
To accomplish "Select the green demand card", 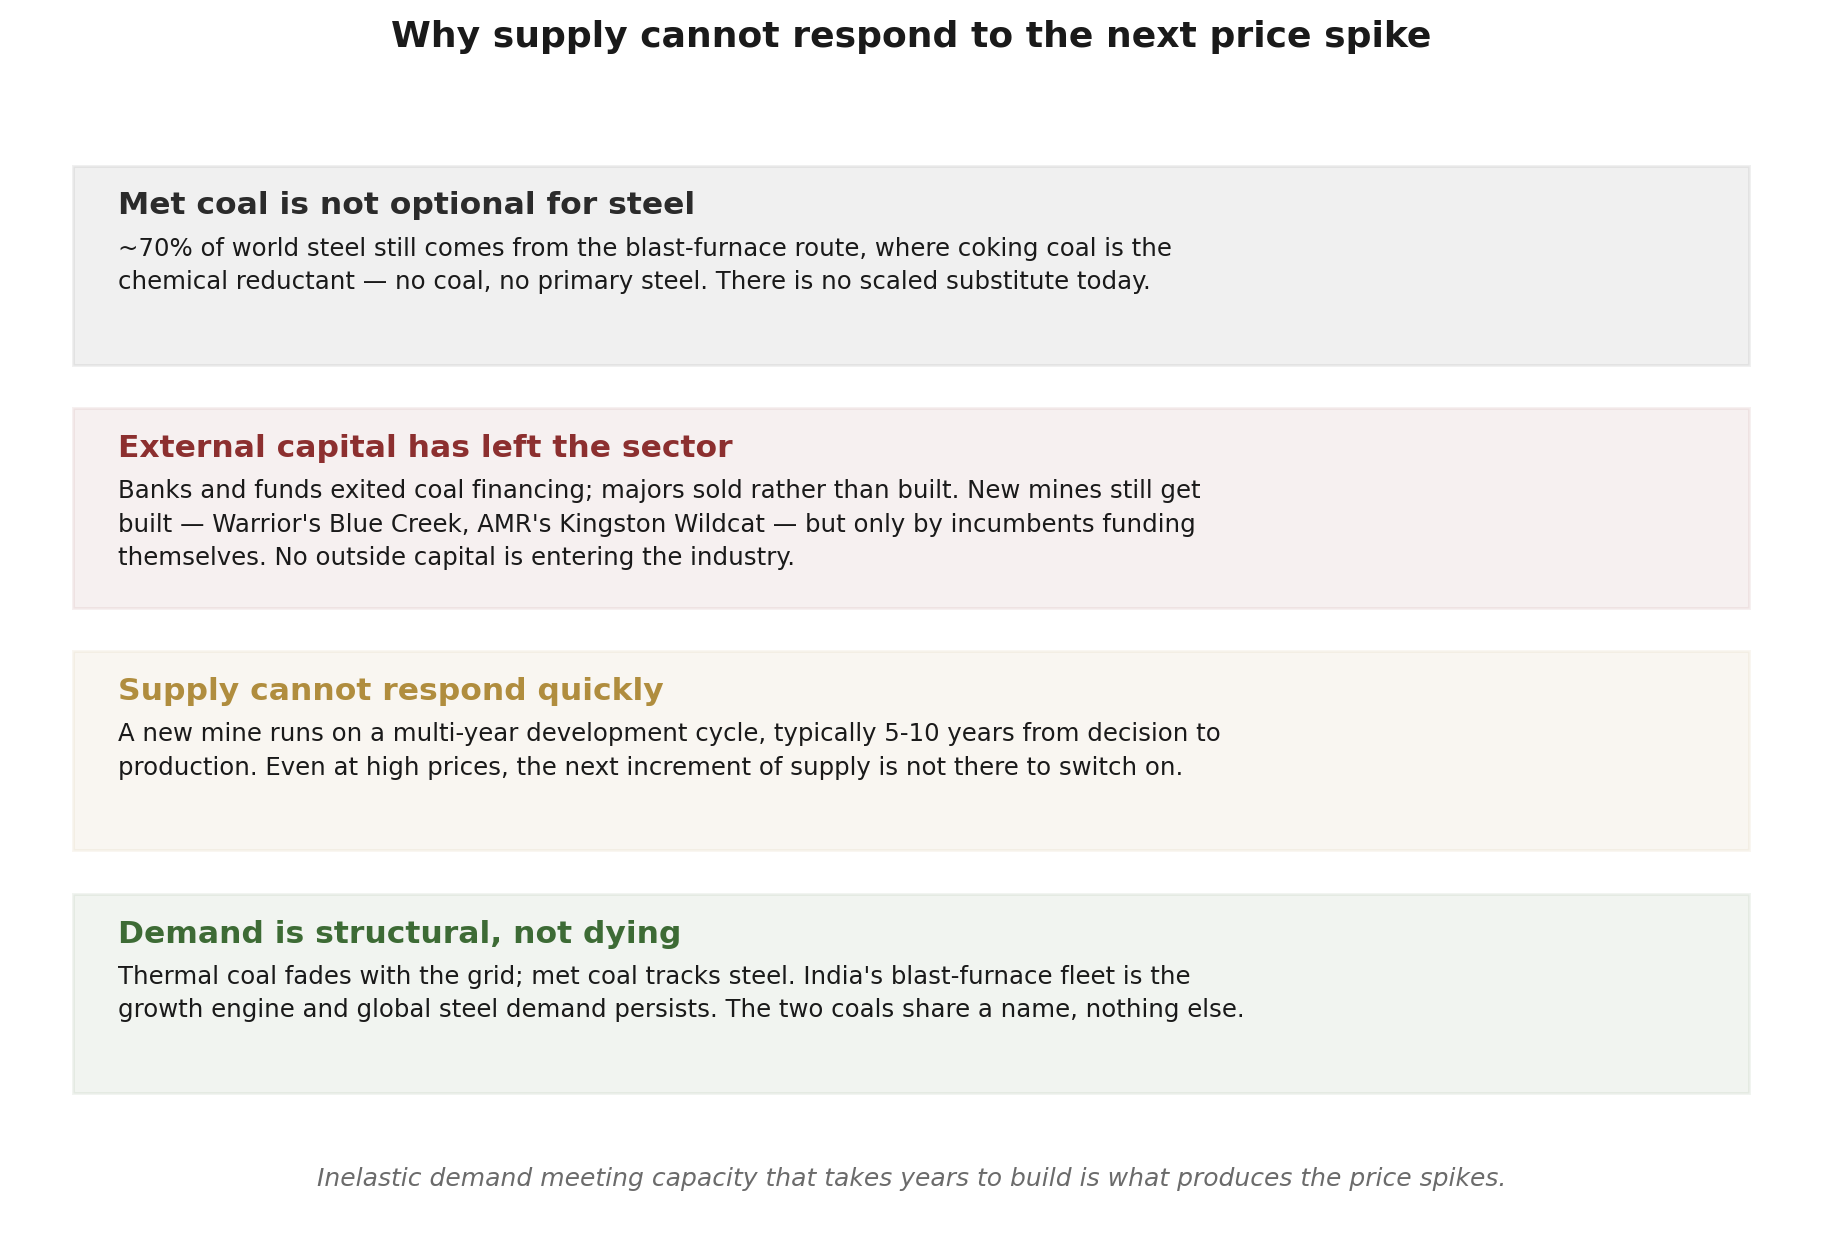I will (911, 994).
